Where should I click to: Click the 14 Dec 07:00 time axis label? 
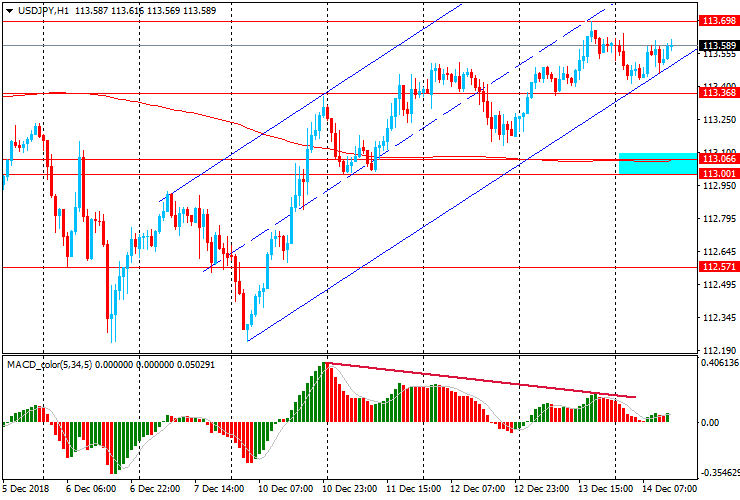click(x=670, y=488)
